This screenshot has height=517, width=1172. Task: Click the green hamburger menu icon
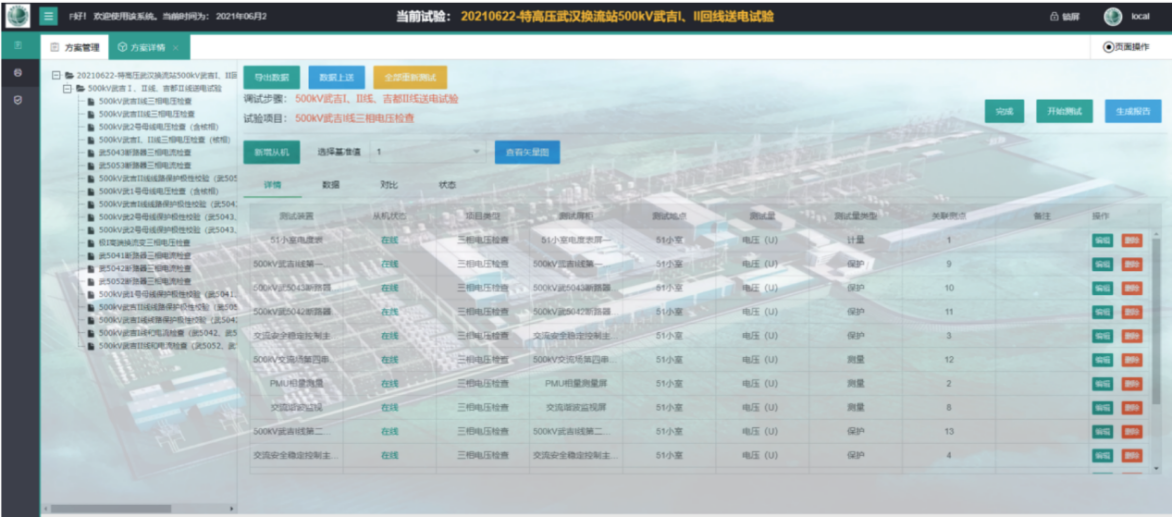tap(48, 17)
